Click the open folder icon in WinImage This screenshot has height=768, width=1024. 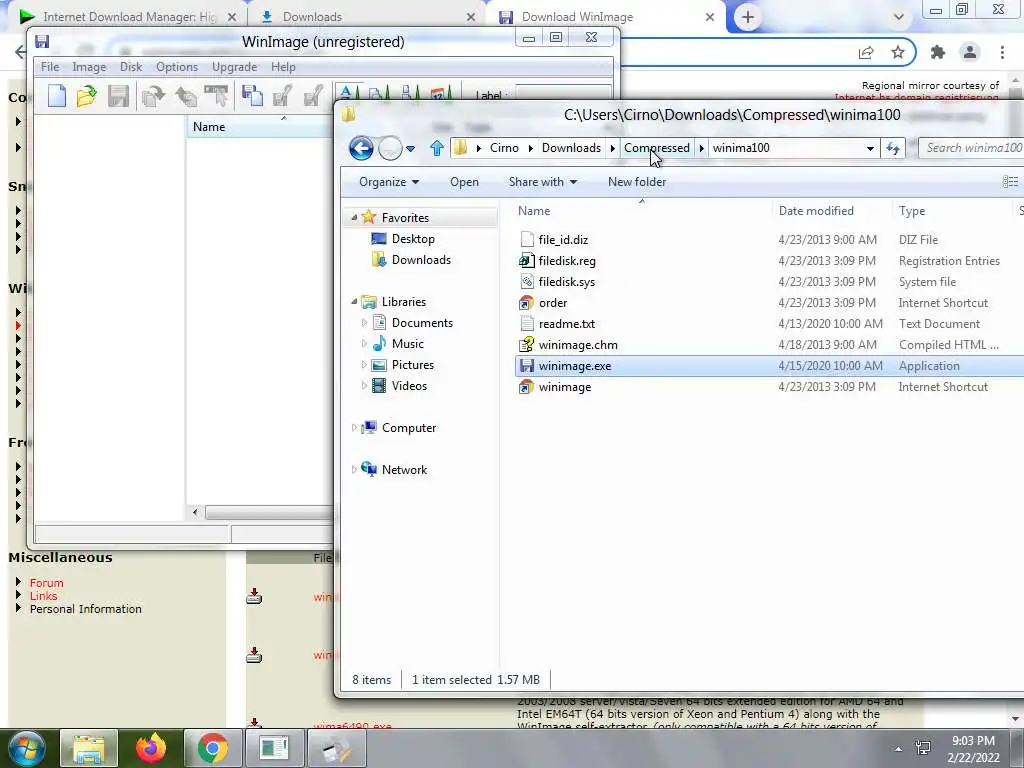click(x=86, y=96)
